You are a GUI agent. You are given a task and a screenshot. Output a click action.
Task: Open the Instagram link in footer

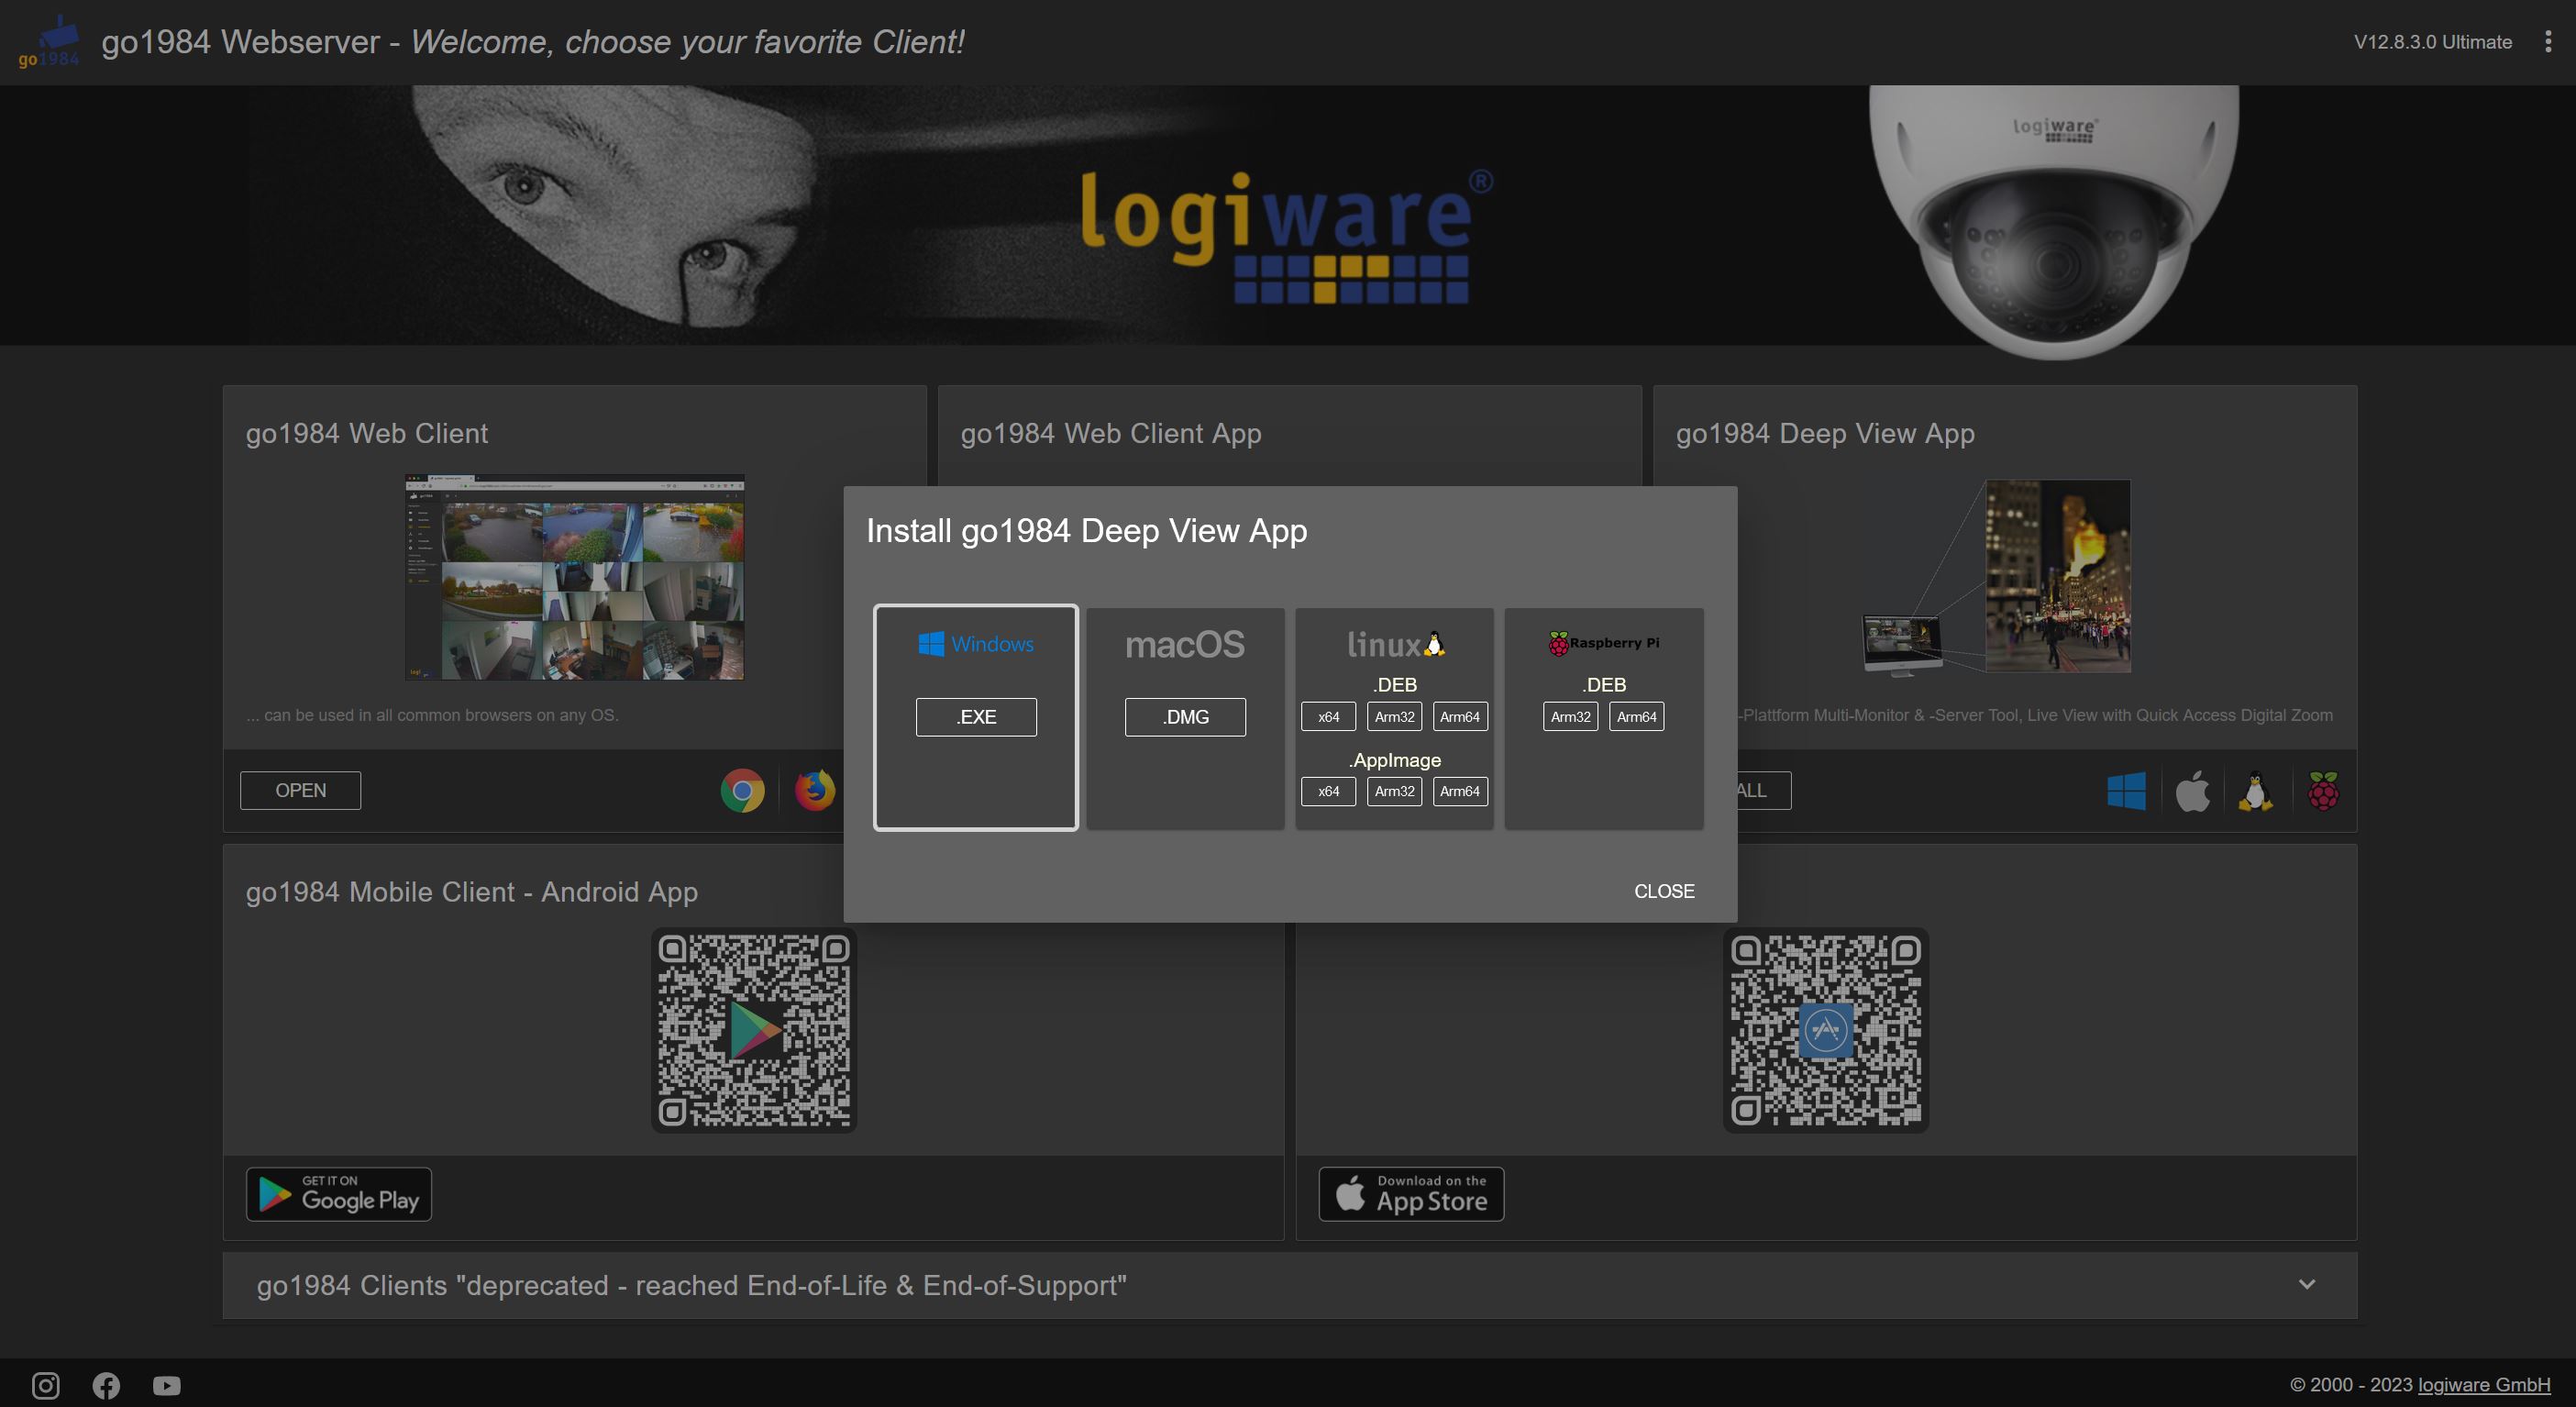[x=46, y=1385]
